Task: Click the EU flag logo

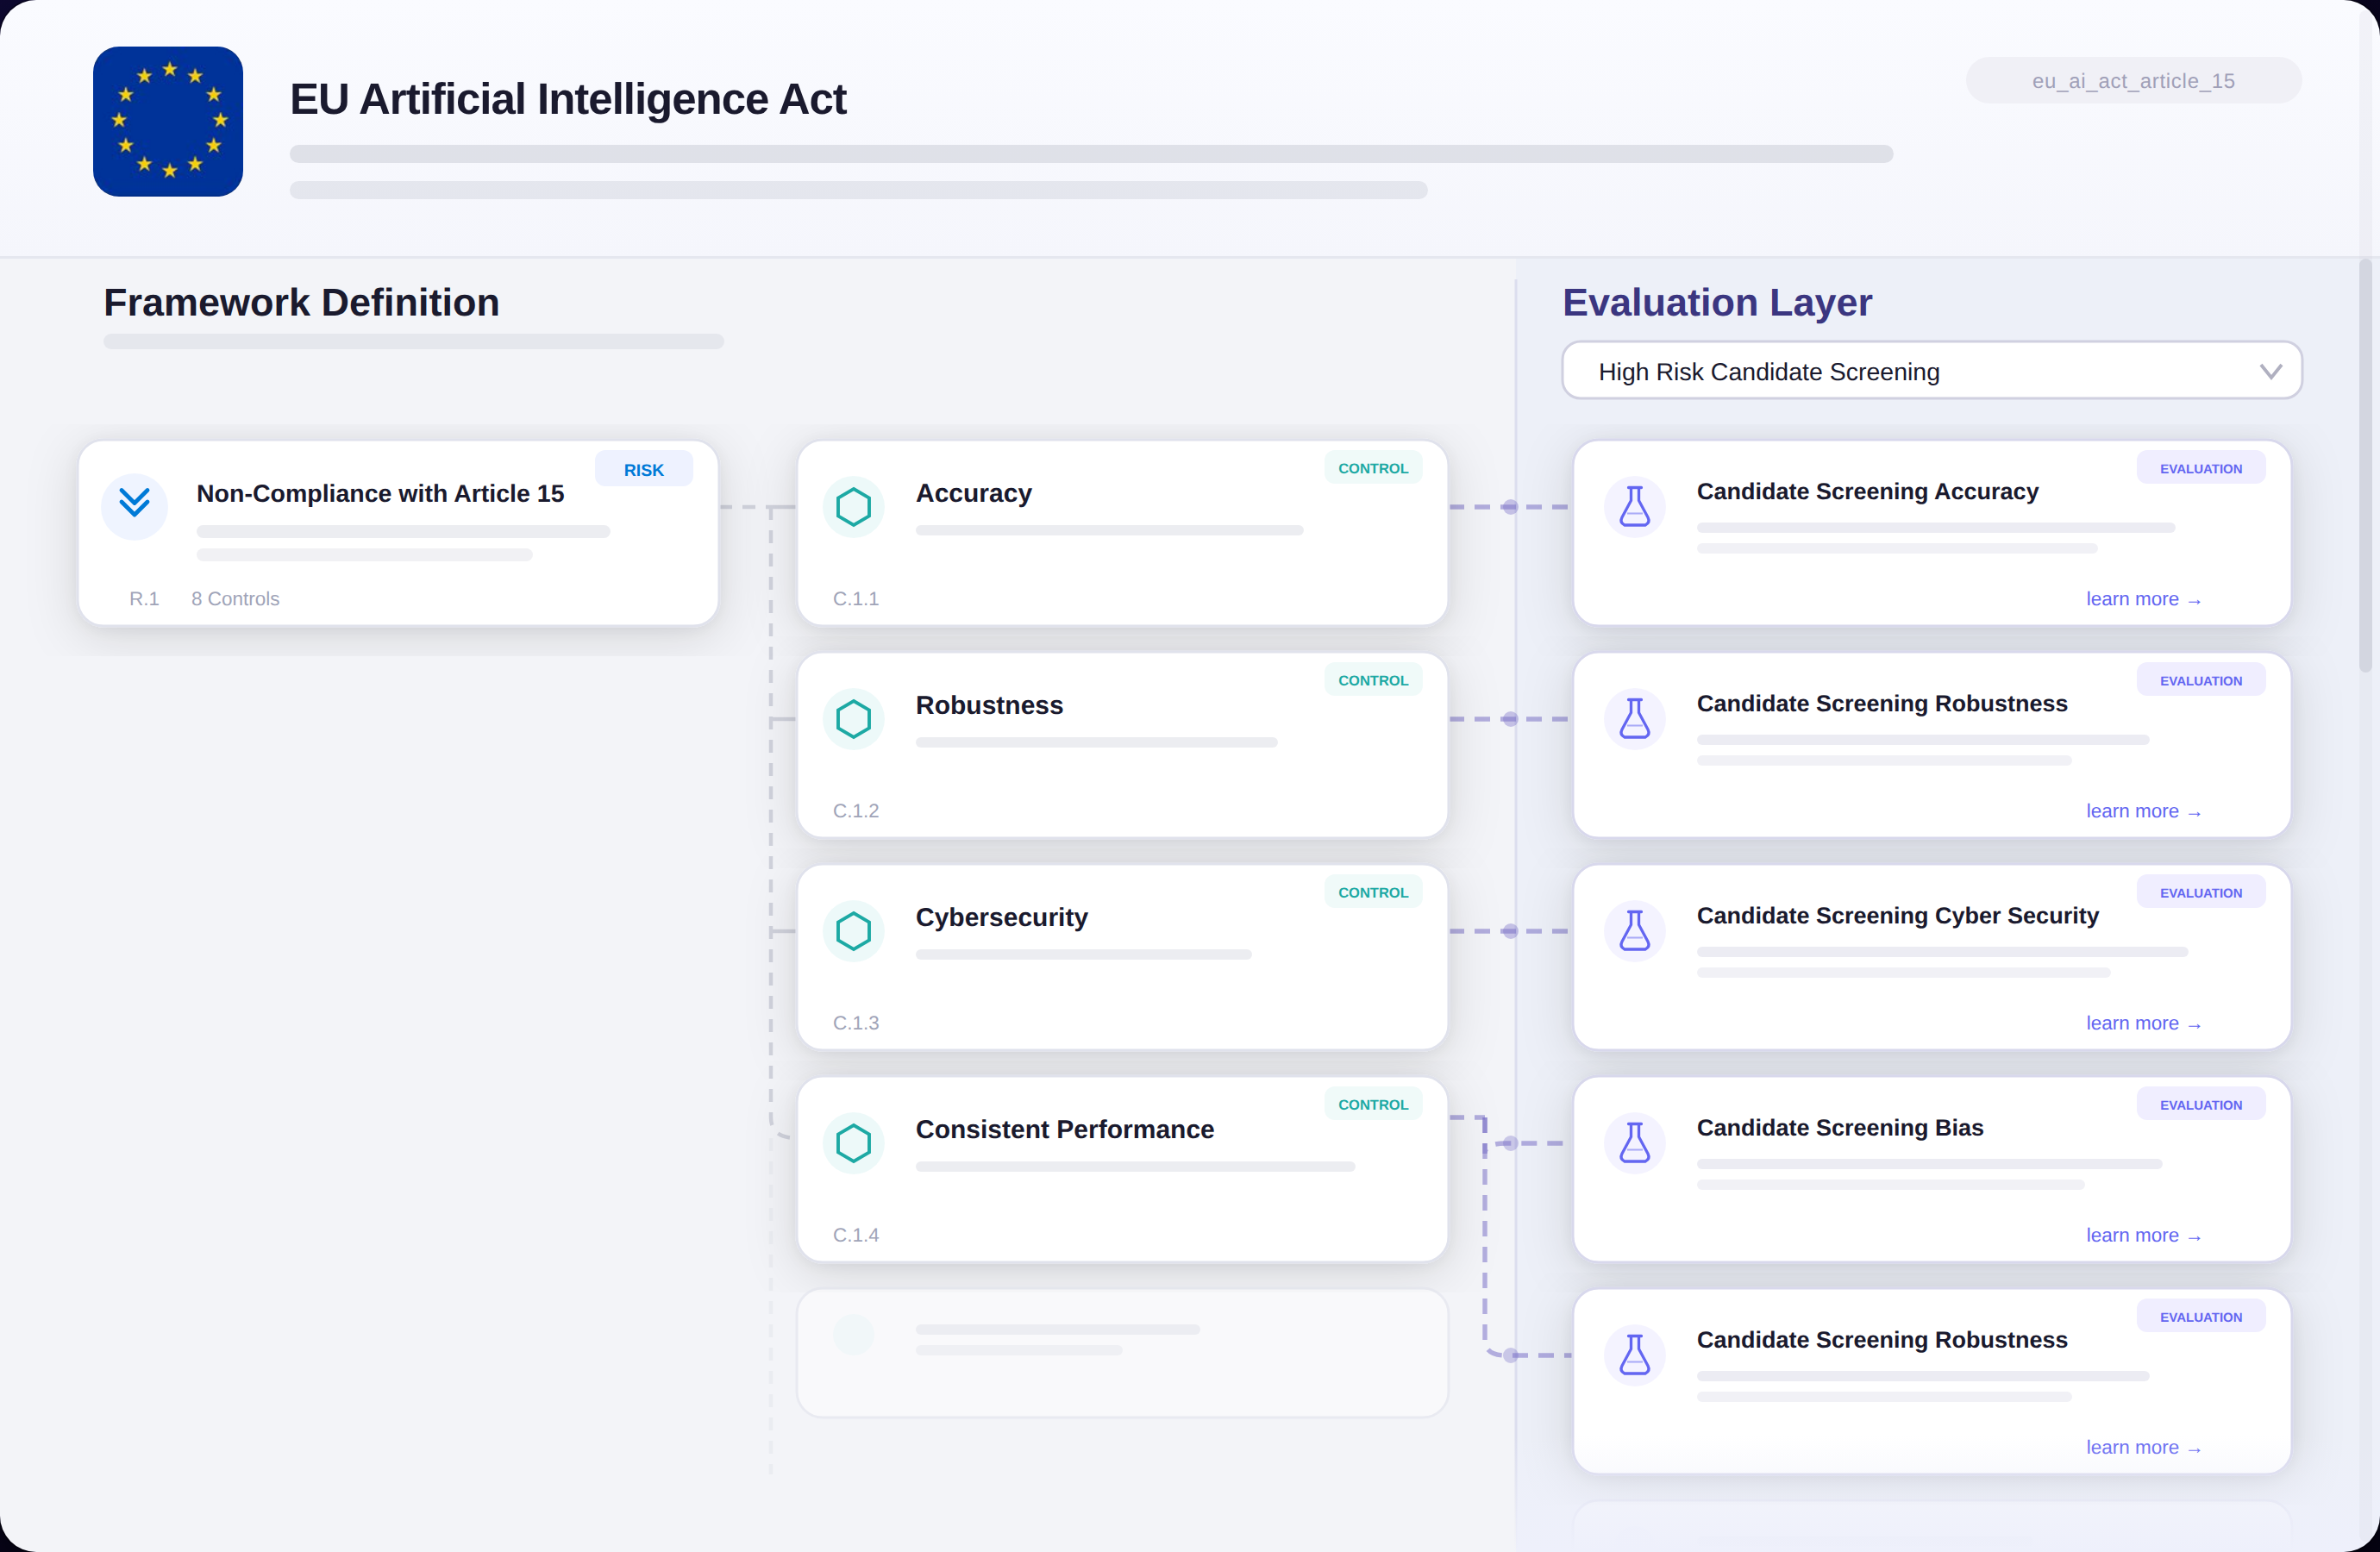Action: [x=168, y=121]
